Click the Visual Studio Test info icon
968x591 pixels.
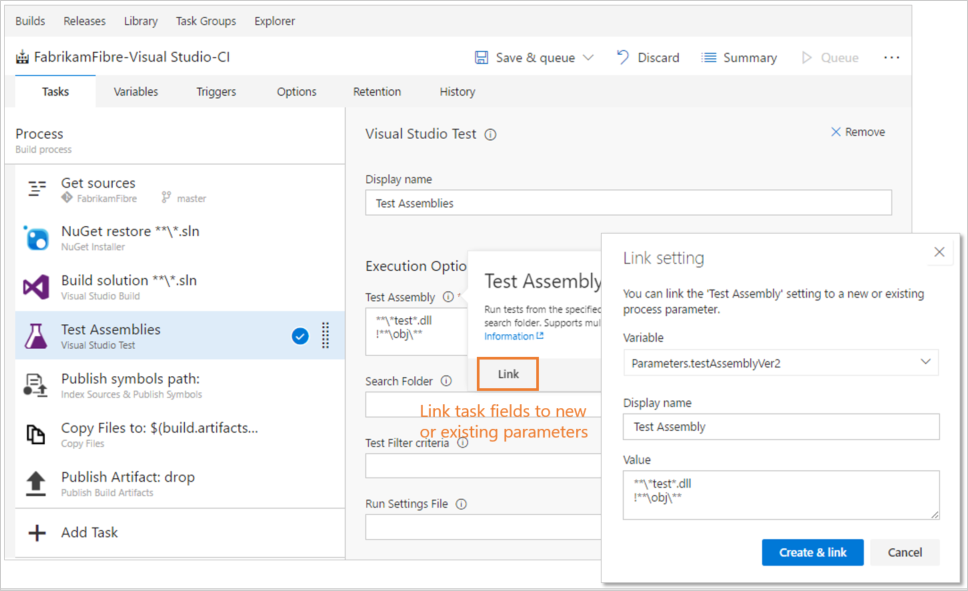[x=490, y=135]
